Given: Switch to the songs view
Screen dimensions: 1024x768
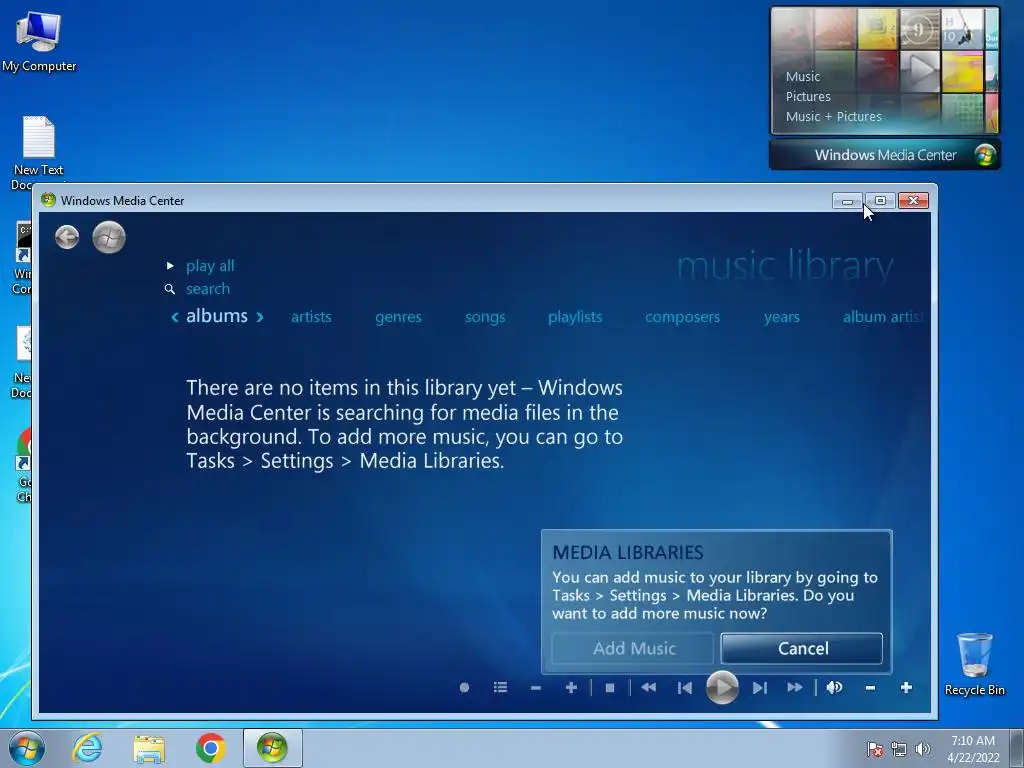Looking at the screenshot, I should point(485,317).
